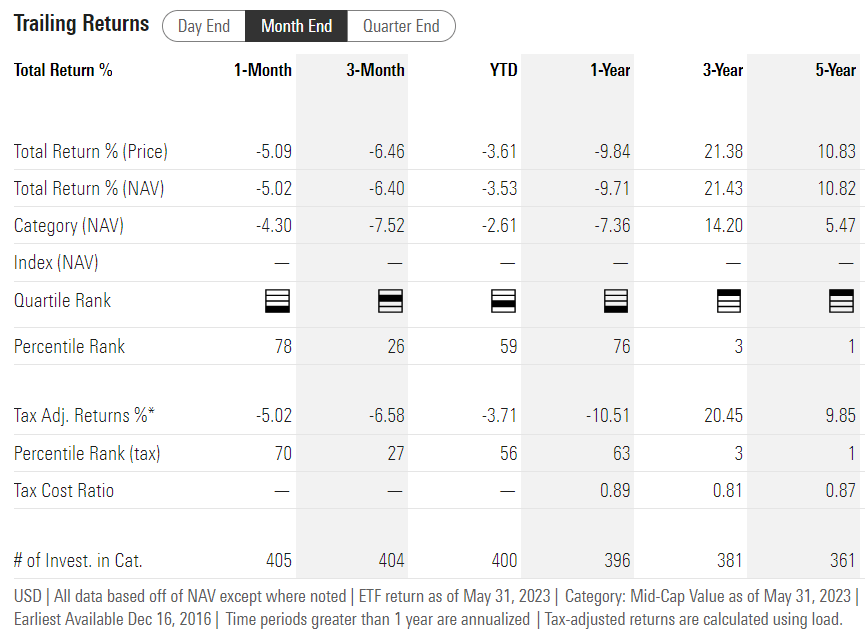
Task: Click the 3-Year quartile rank icon
Action: point(729,301)
